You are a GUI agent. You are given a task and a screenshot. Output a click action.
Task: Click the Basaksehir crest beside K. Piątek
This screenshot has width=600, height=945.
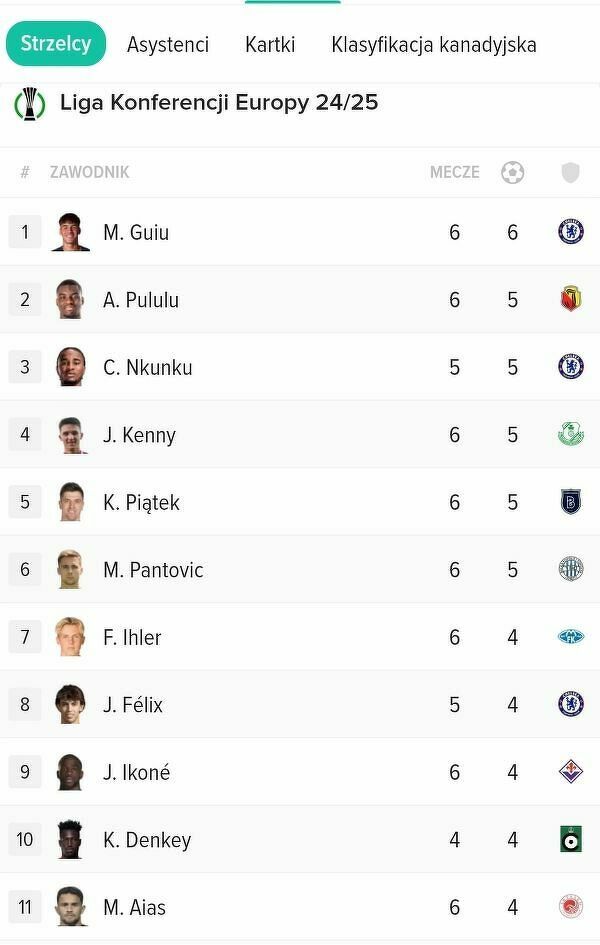pyautogui.click(x=570, y=502)
